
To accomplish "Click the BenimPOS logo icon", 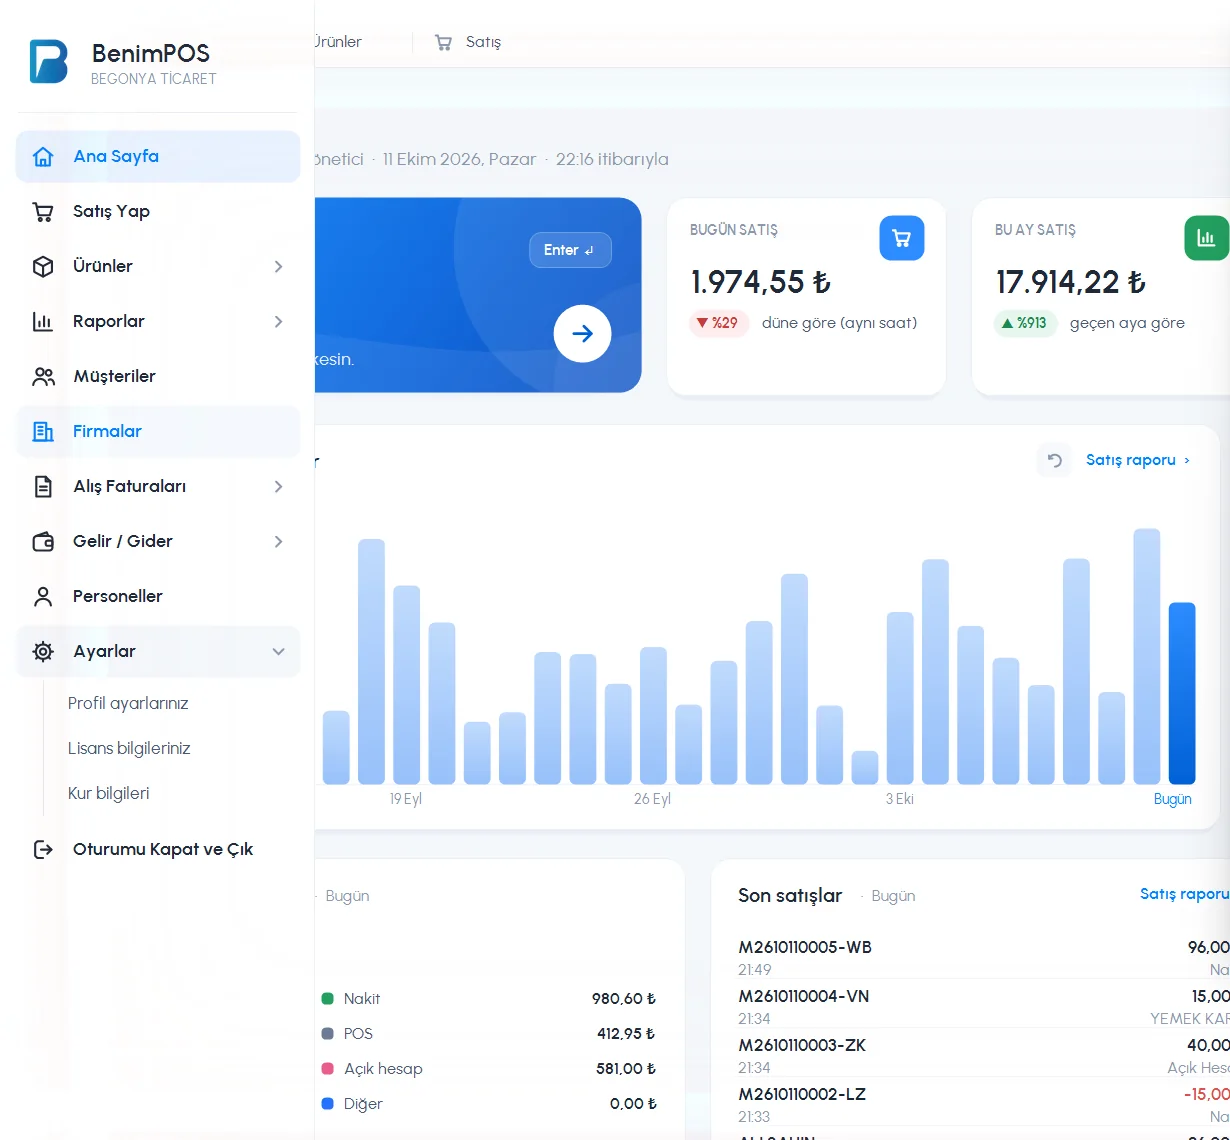I will tap(49, 61).
